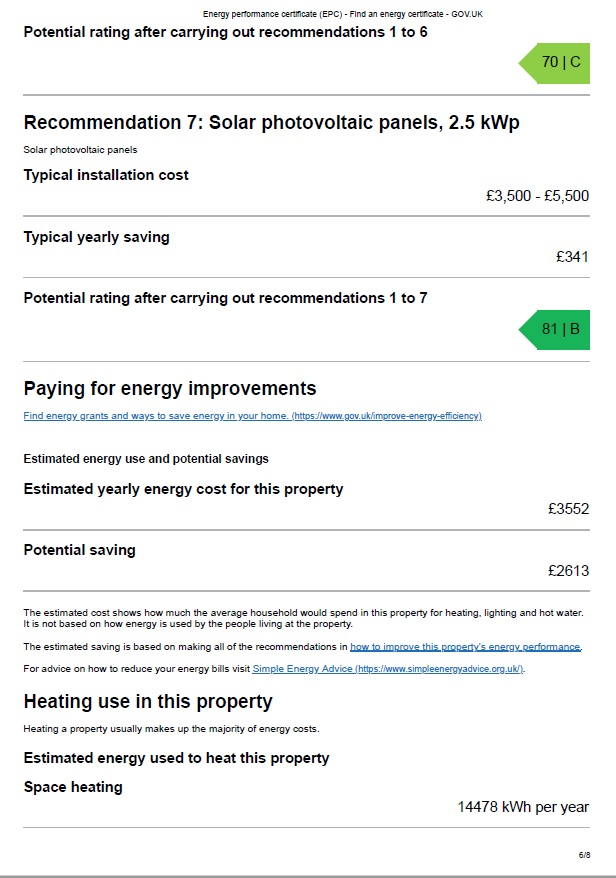Select the £341 typical yearly saving value

572,257
